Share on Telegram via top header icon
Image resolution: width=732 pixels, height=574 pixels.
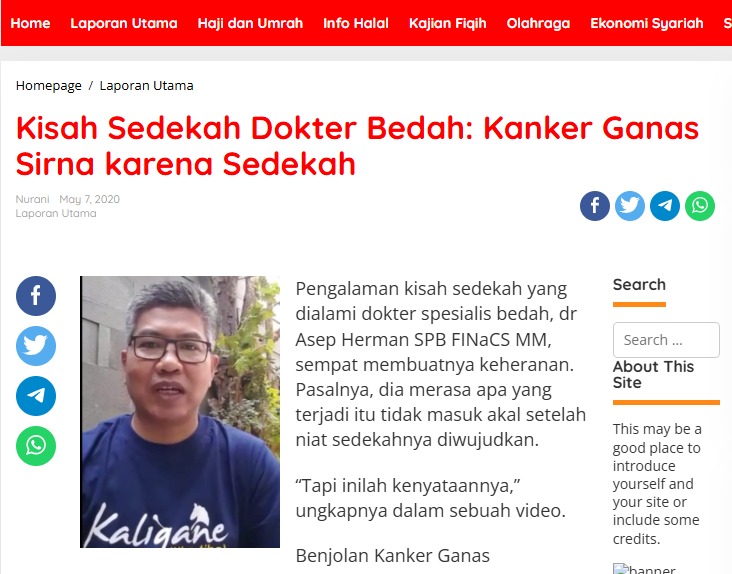[665, 206]
